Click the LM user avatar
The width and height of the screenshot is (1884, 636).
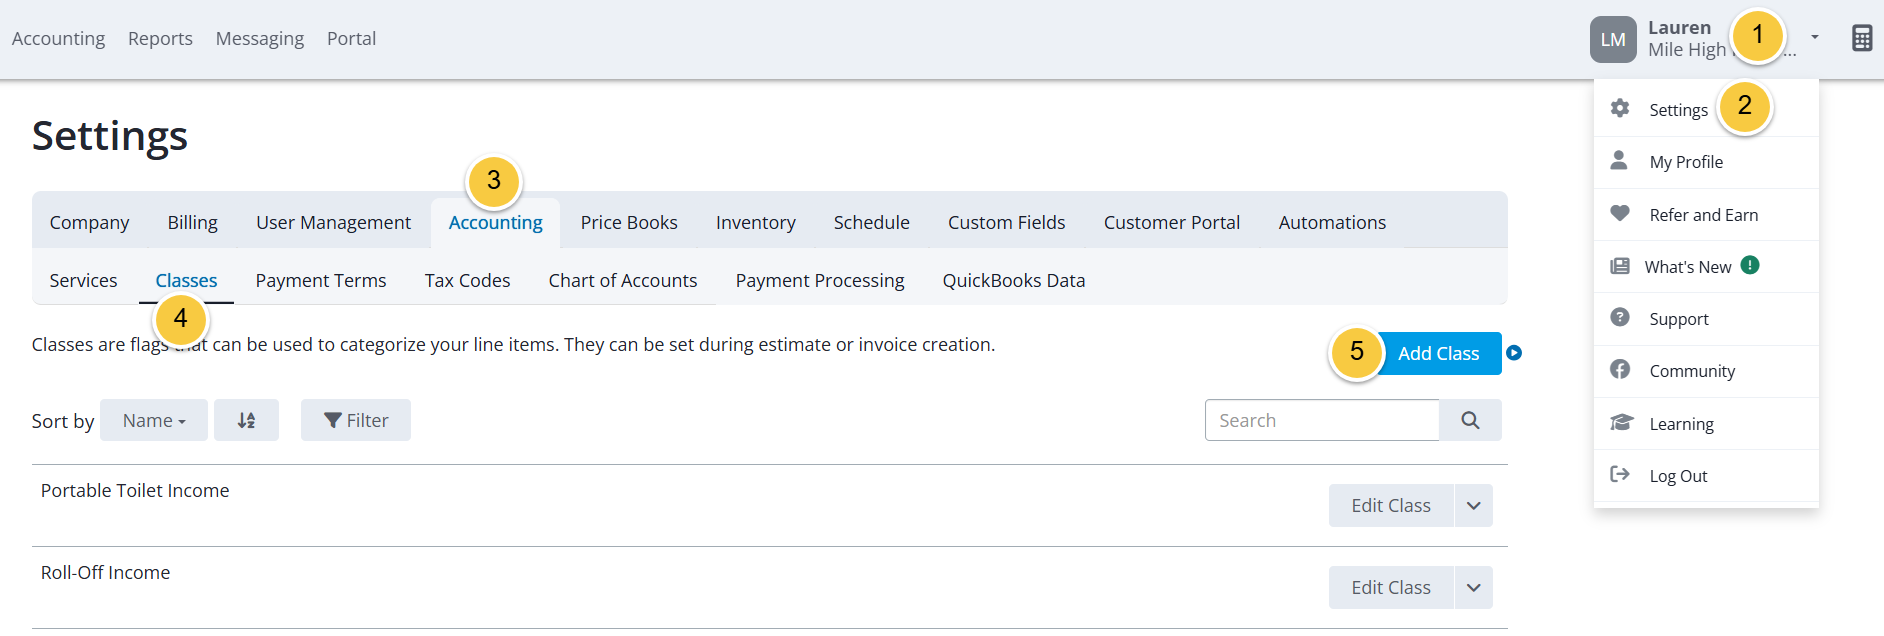click(1613, 39)
